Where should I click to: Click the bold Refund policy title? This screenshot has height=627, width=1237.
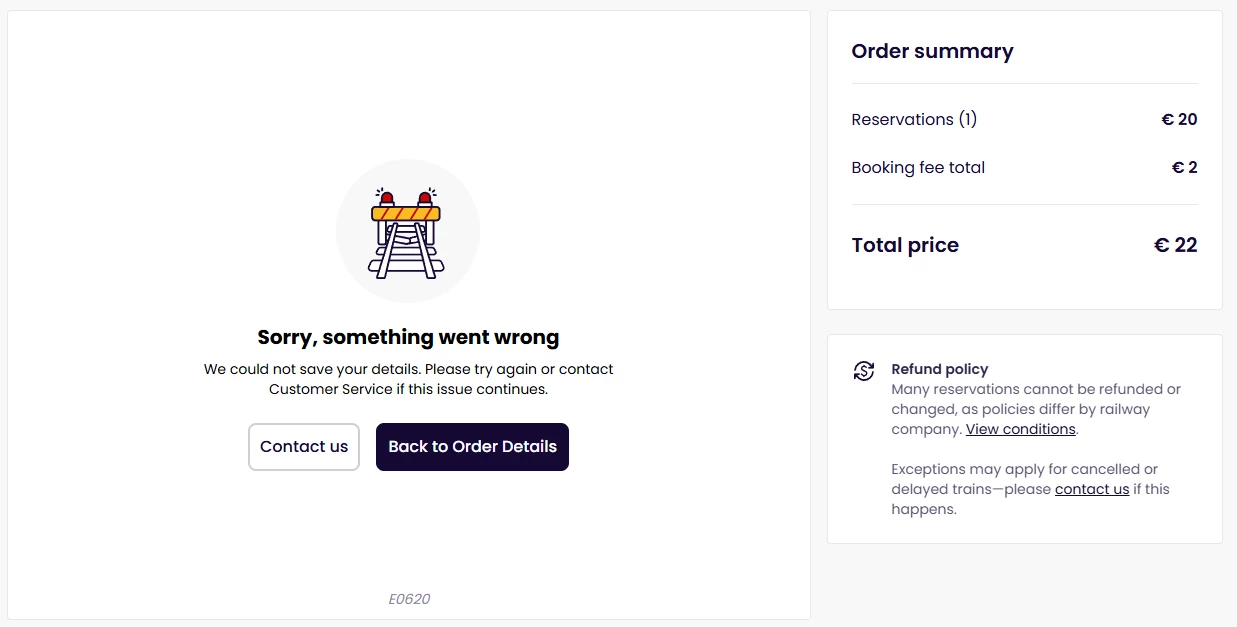[939, 369]
